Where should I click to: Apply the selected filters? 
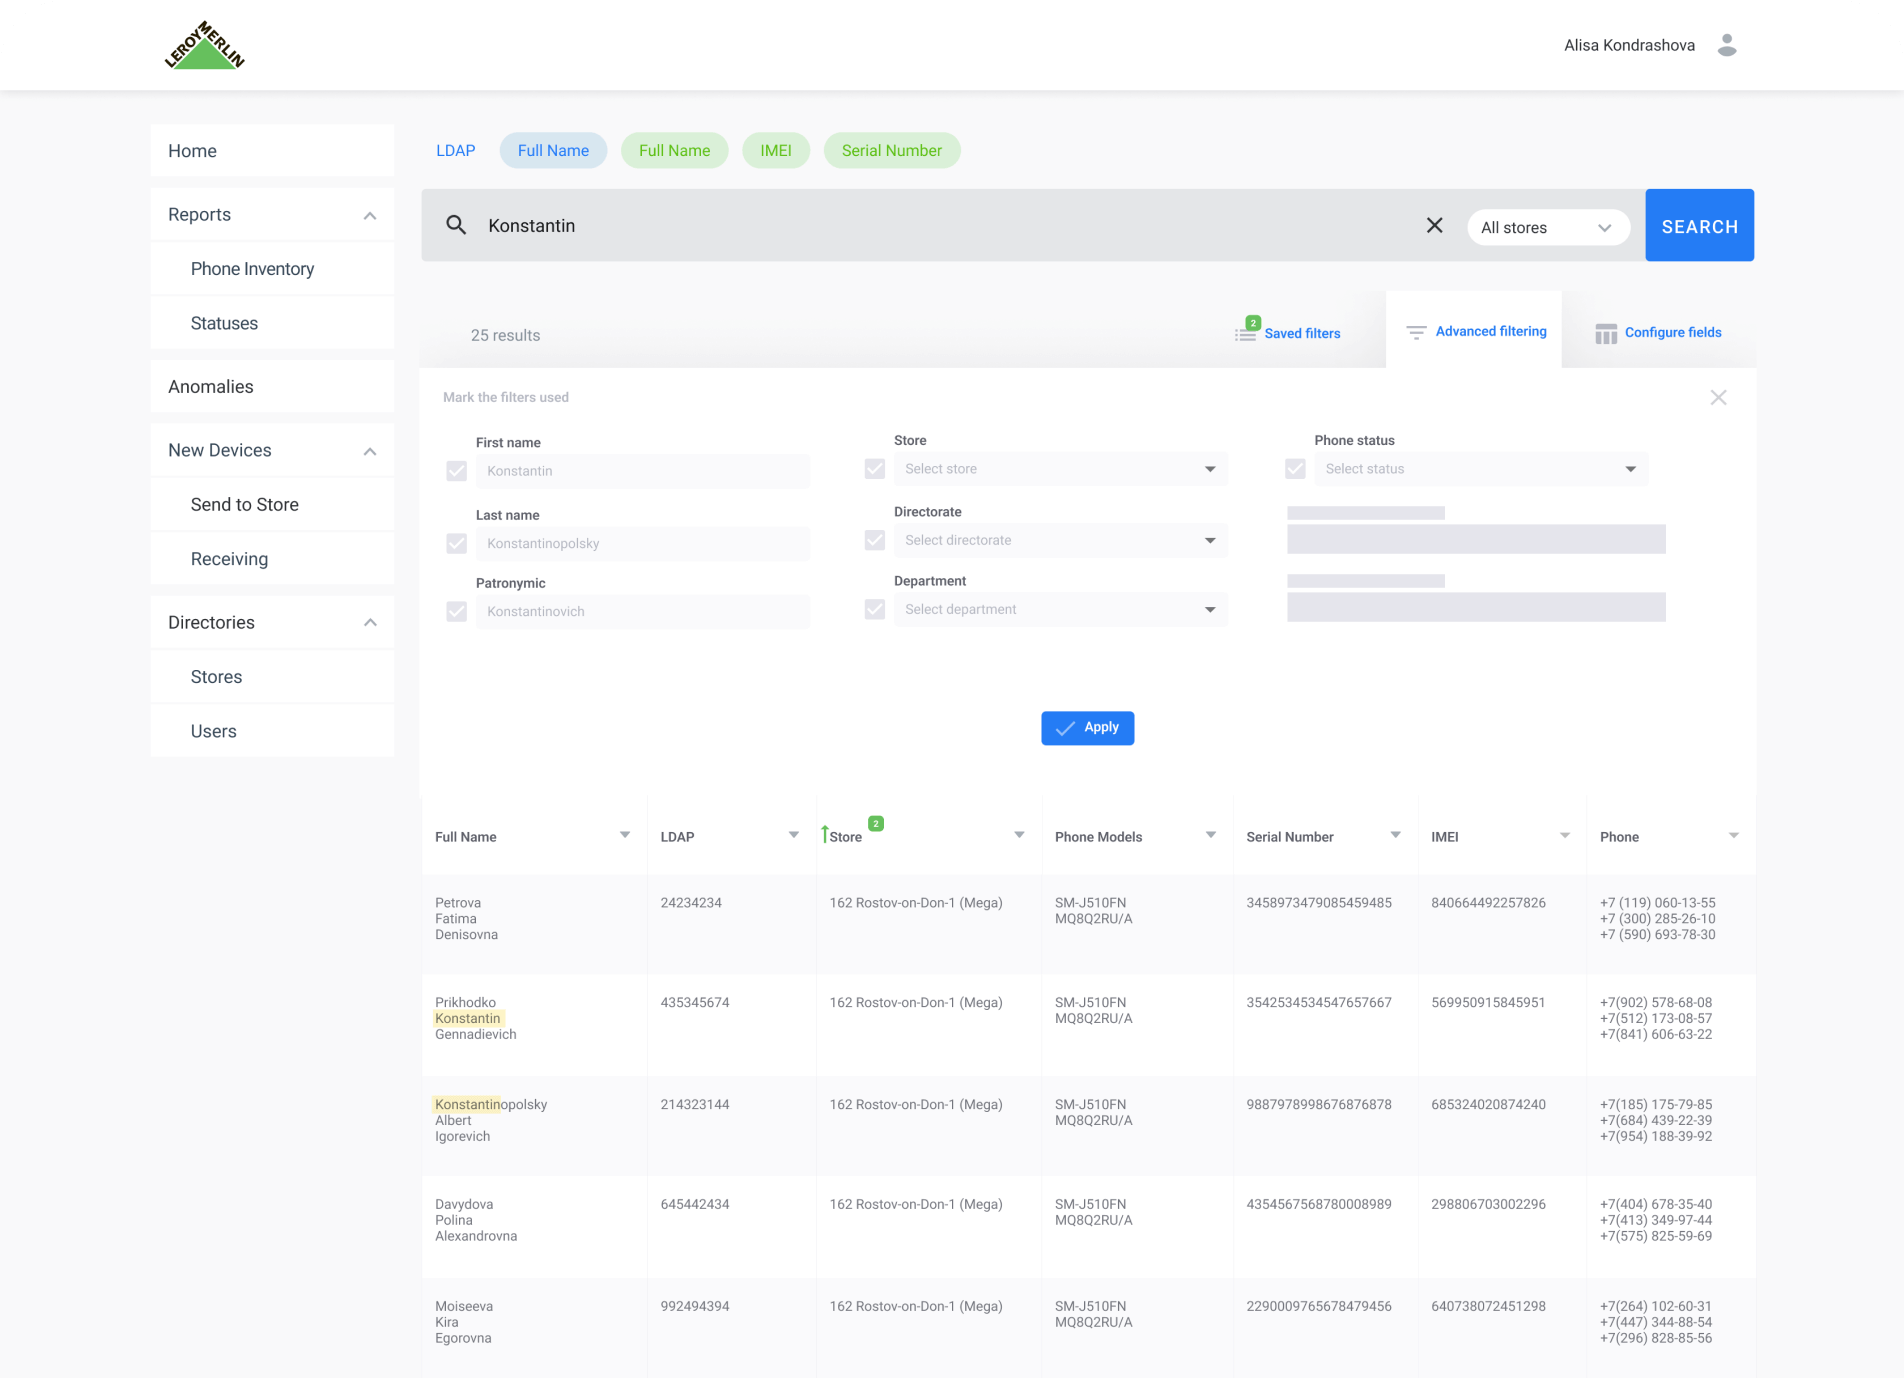1087,728
